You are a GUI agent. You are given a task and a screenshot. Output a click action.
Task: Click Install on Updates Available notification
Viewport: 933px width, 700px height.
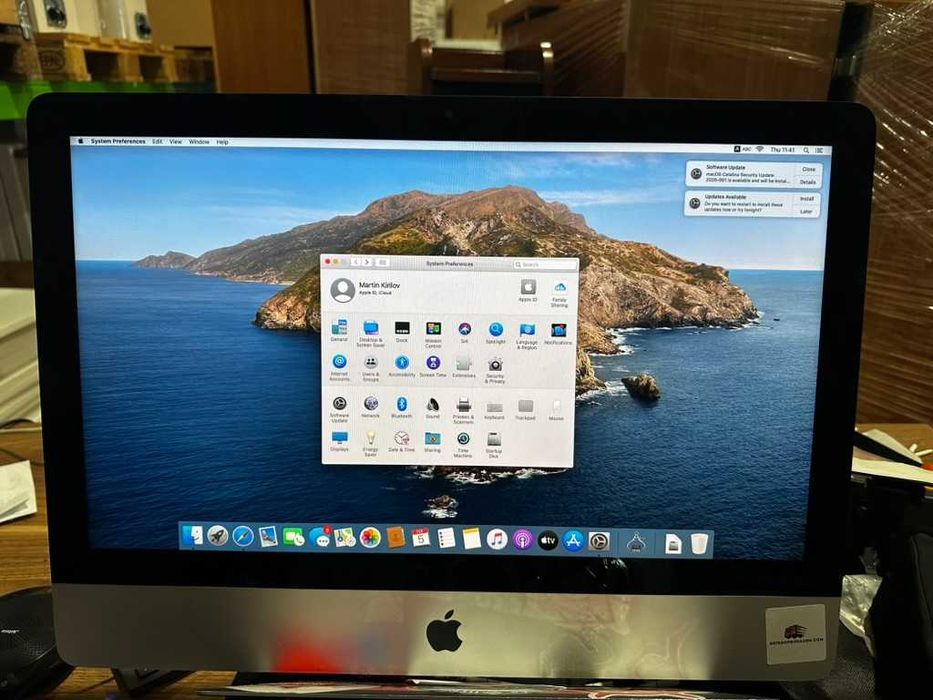(x=806, y=198)
